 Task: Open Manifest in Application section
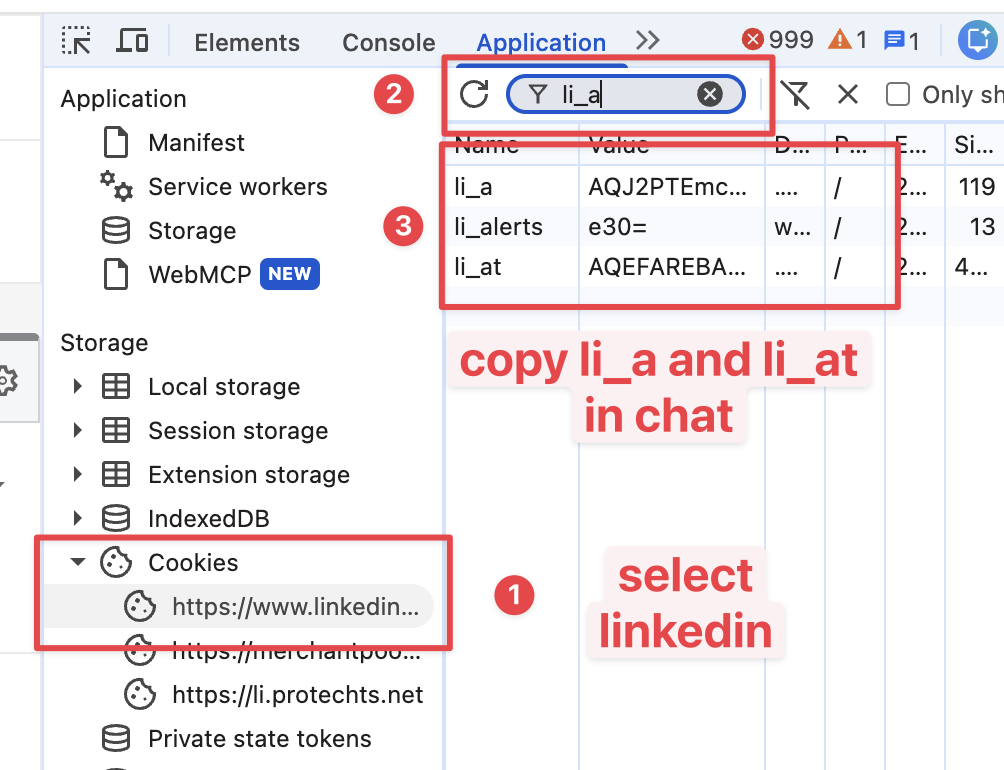(x=196, y=142)
